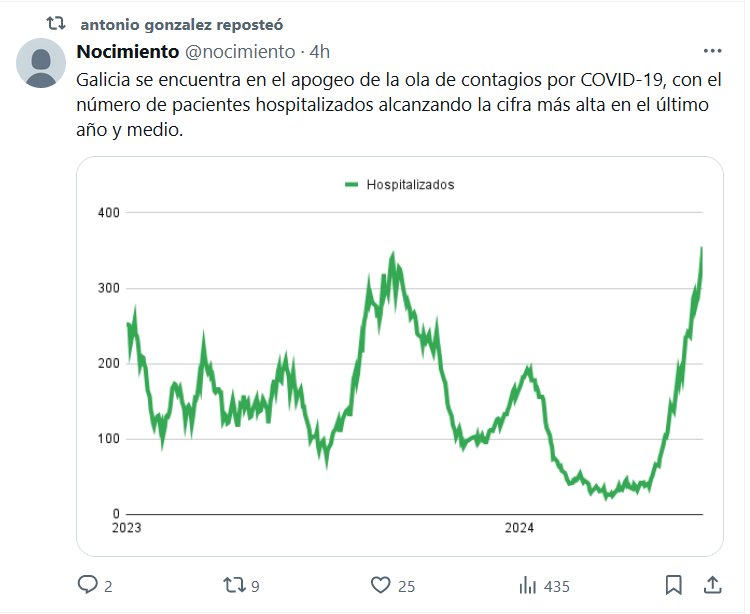Like the tweet with the heart icon
750x614 pixels.
click(380, 585)
